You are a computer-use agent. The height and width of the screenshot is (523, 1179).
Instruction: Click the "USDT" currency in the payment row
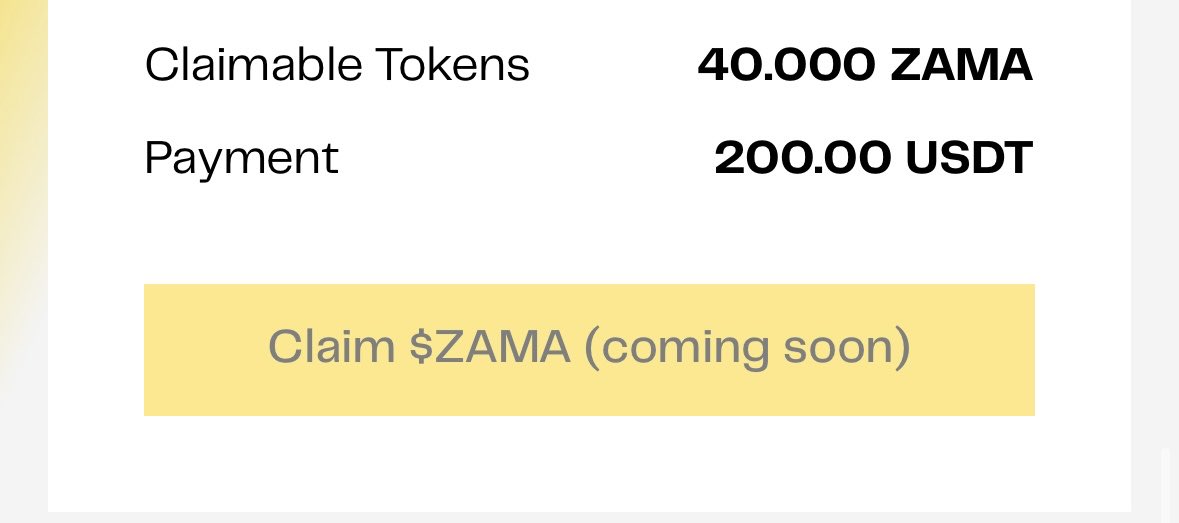(968, 159)
